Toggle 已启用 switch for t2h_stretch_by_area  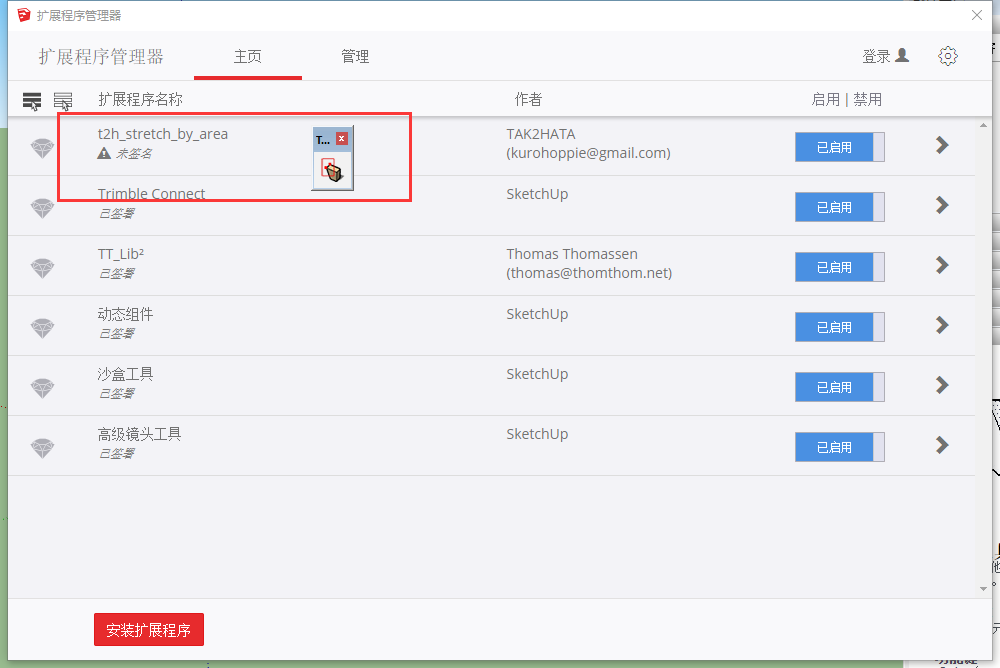click(839, 147)
